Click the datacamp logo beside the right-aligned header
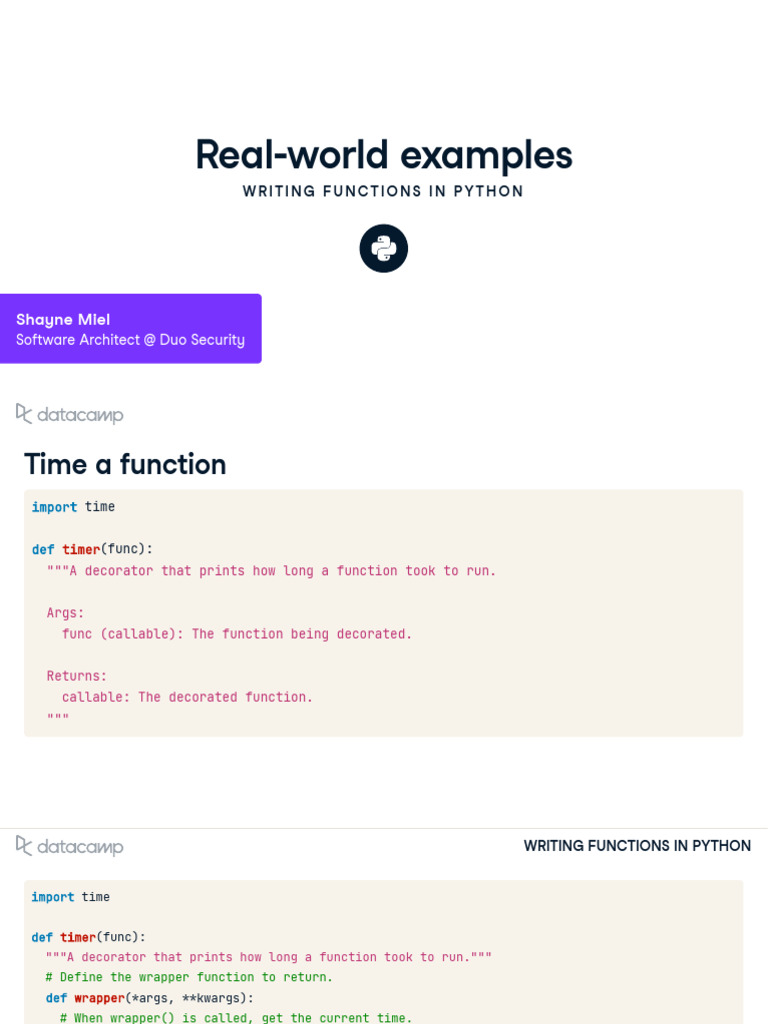 pyautogui.click(x=70, y=846)
